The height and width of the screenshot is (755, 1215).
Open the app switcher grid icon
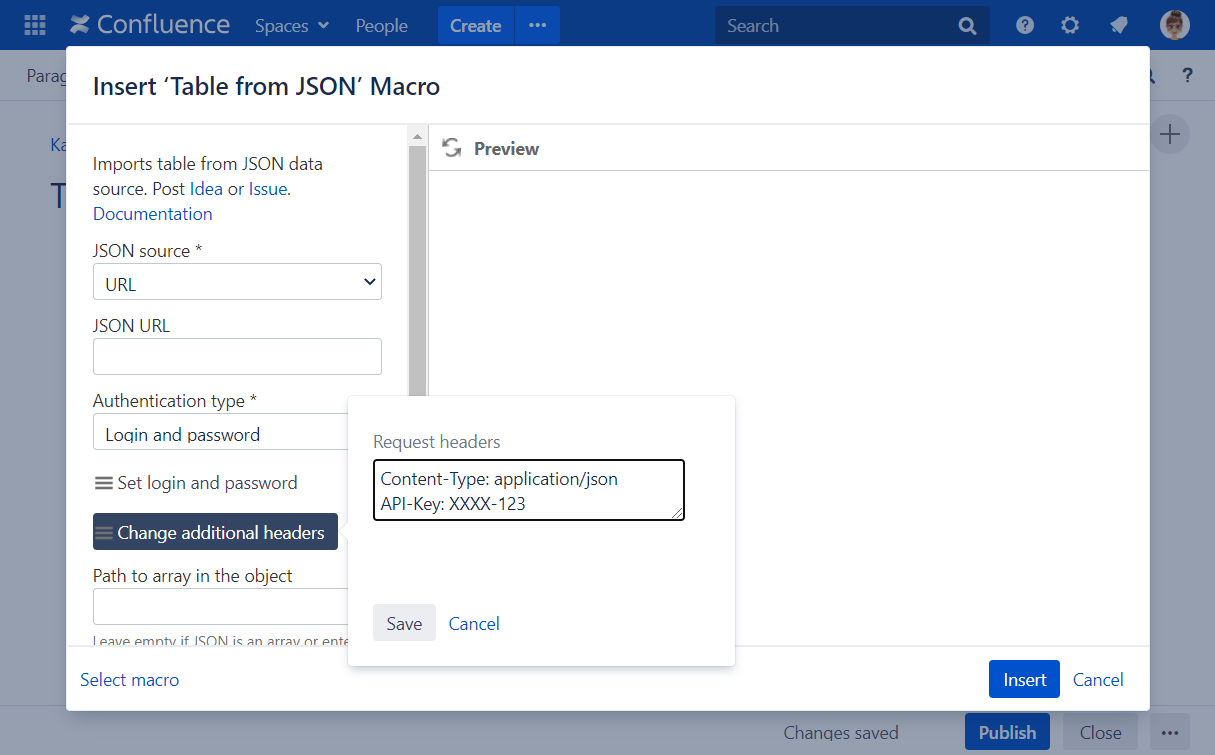click(x=34, y=25)
